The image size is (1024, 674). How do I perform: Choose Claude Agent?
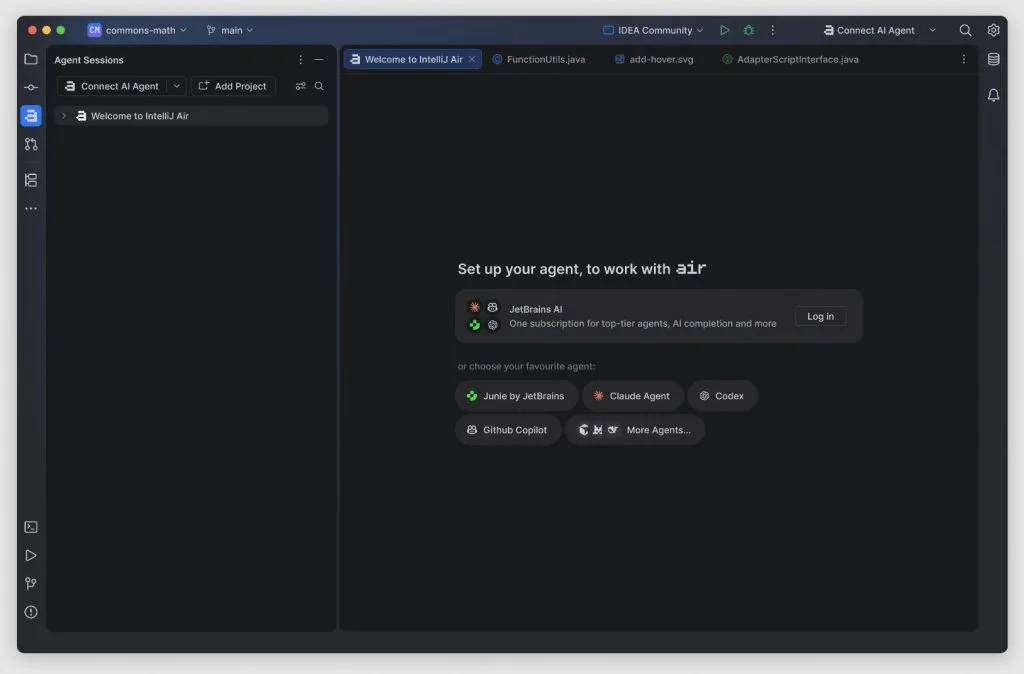coord(632,396)
